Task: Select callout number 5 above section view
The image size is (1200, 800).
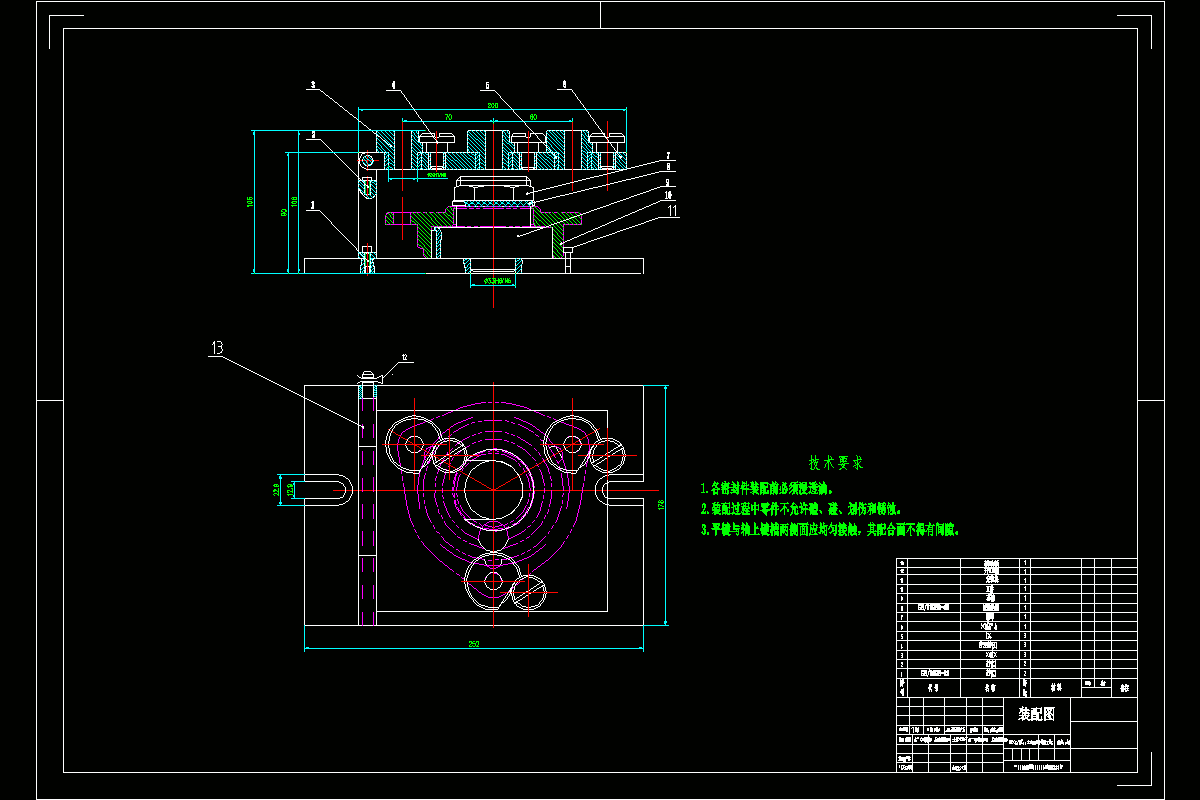Action: pyautogui.click(x=487, y=87)
